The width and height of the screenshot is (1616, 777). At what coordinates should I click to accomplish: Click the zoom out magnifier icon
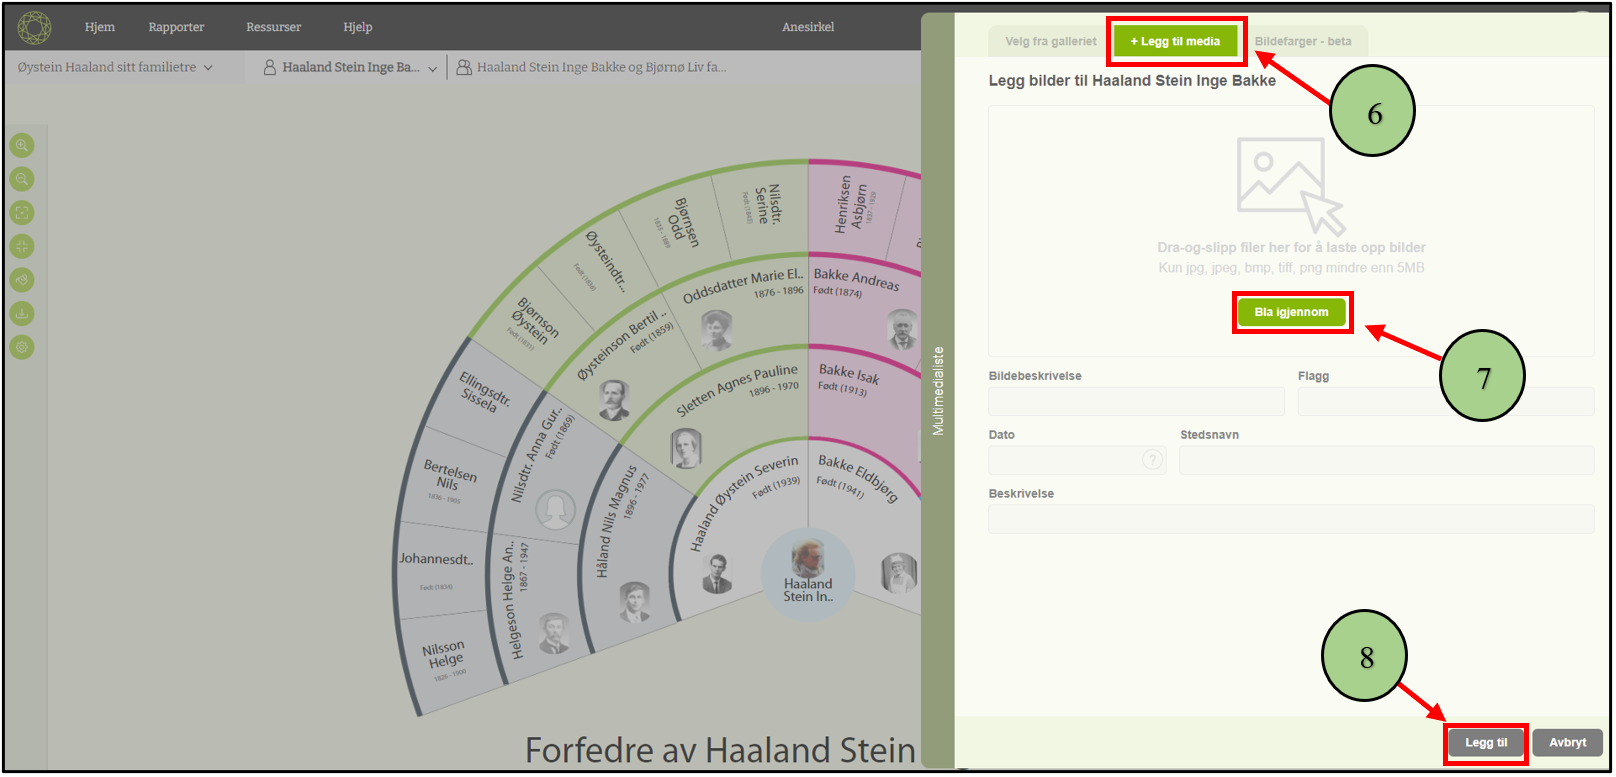point(22,179)
